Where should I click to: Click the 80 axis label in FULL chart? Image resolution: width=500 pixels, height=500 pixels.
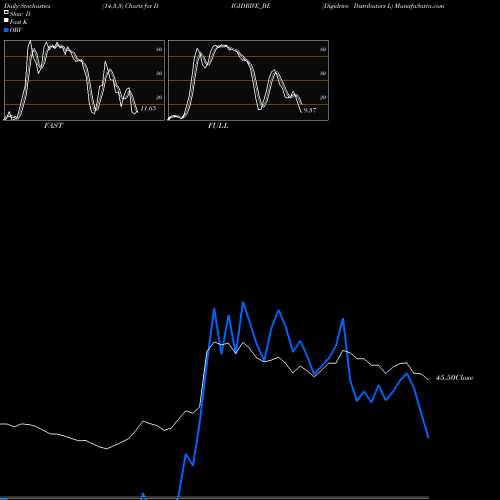tap(323, 49)
